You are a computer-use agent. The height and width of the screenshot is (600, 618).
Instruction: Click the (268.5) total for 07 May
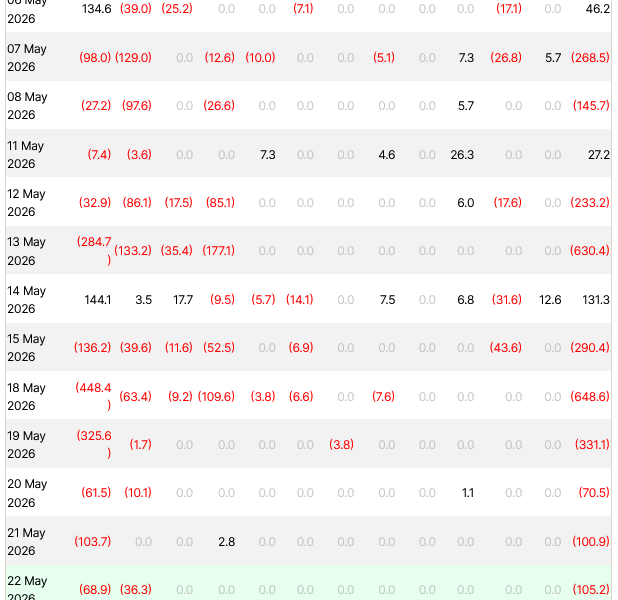click(x=590, y=58)
